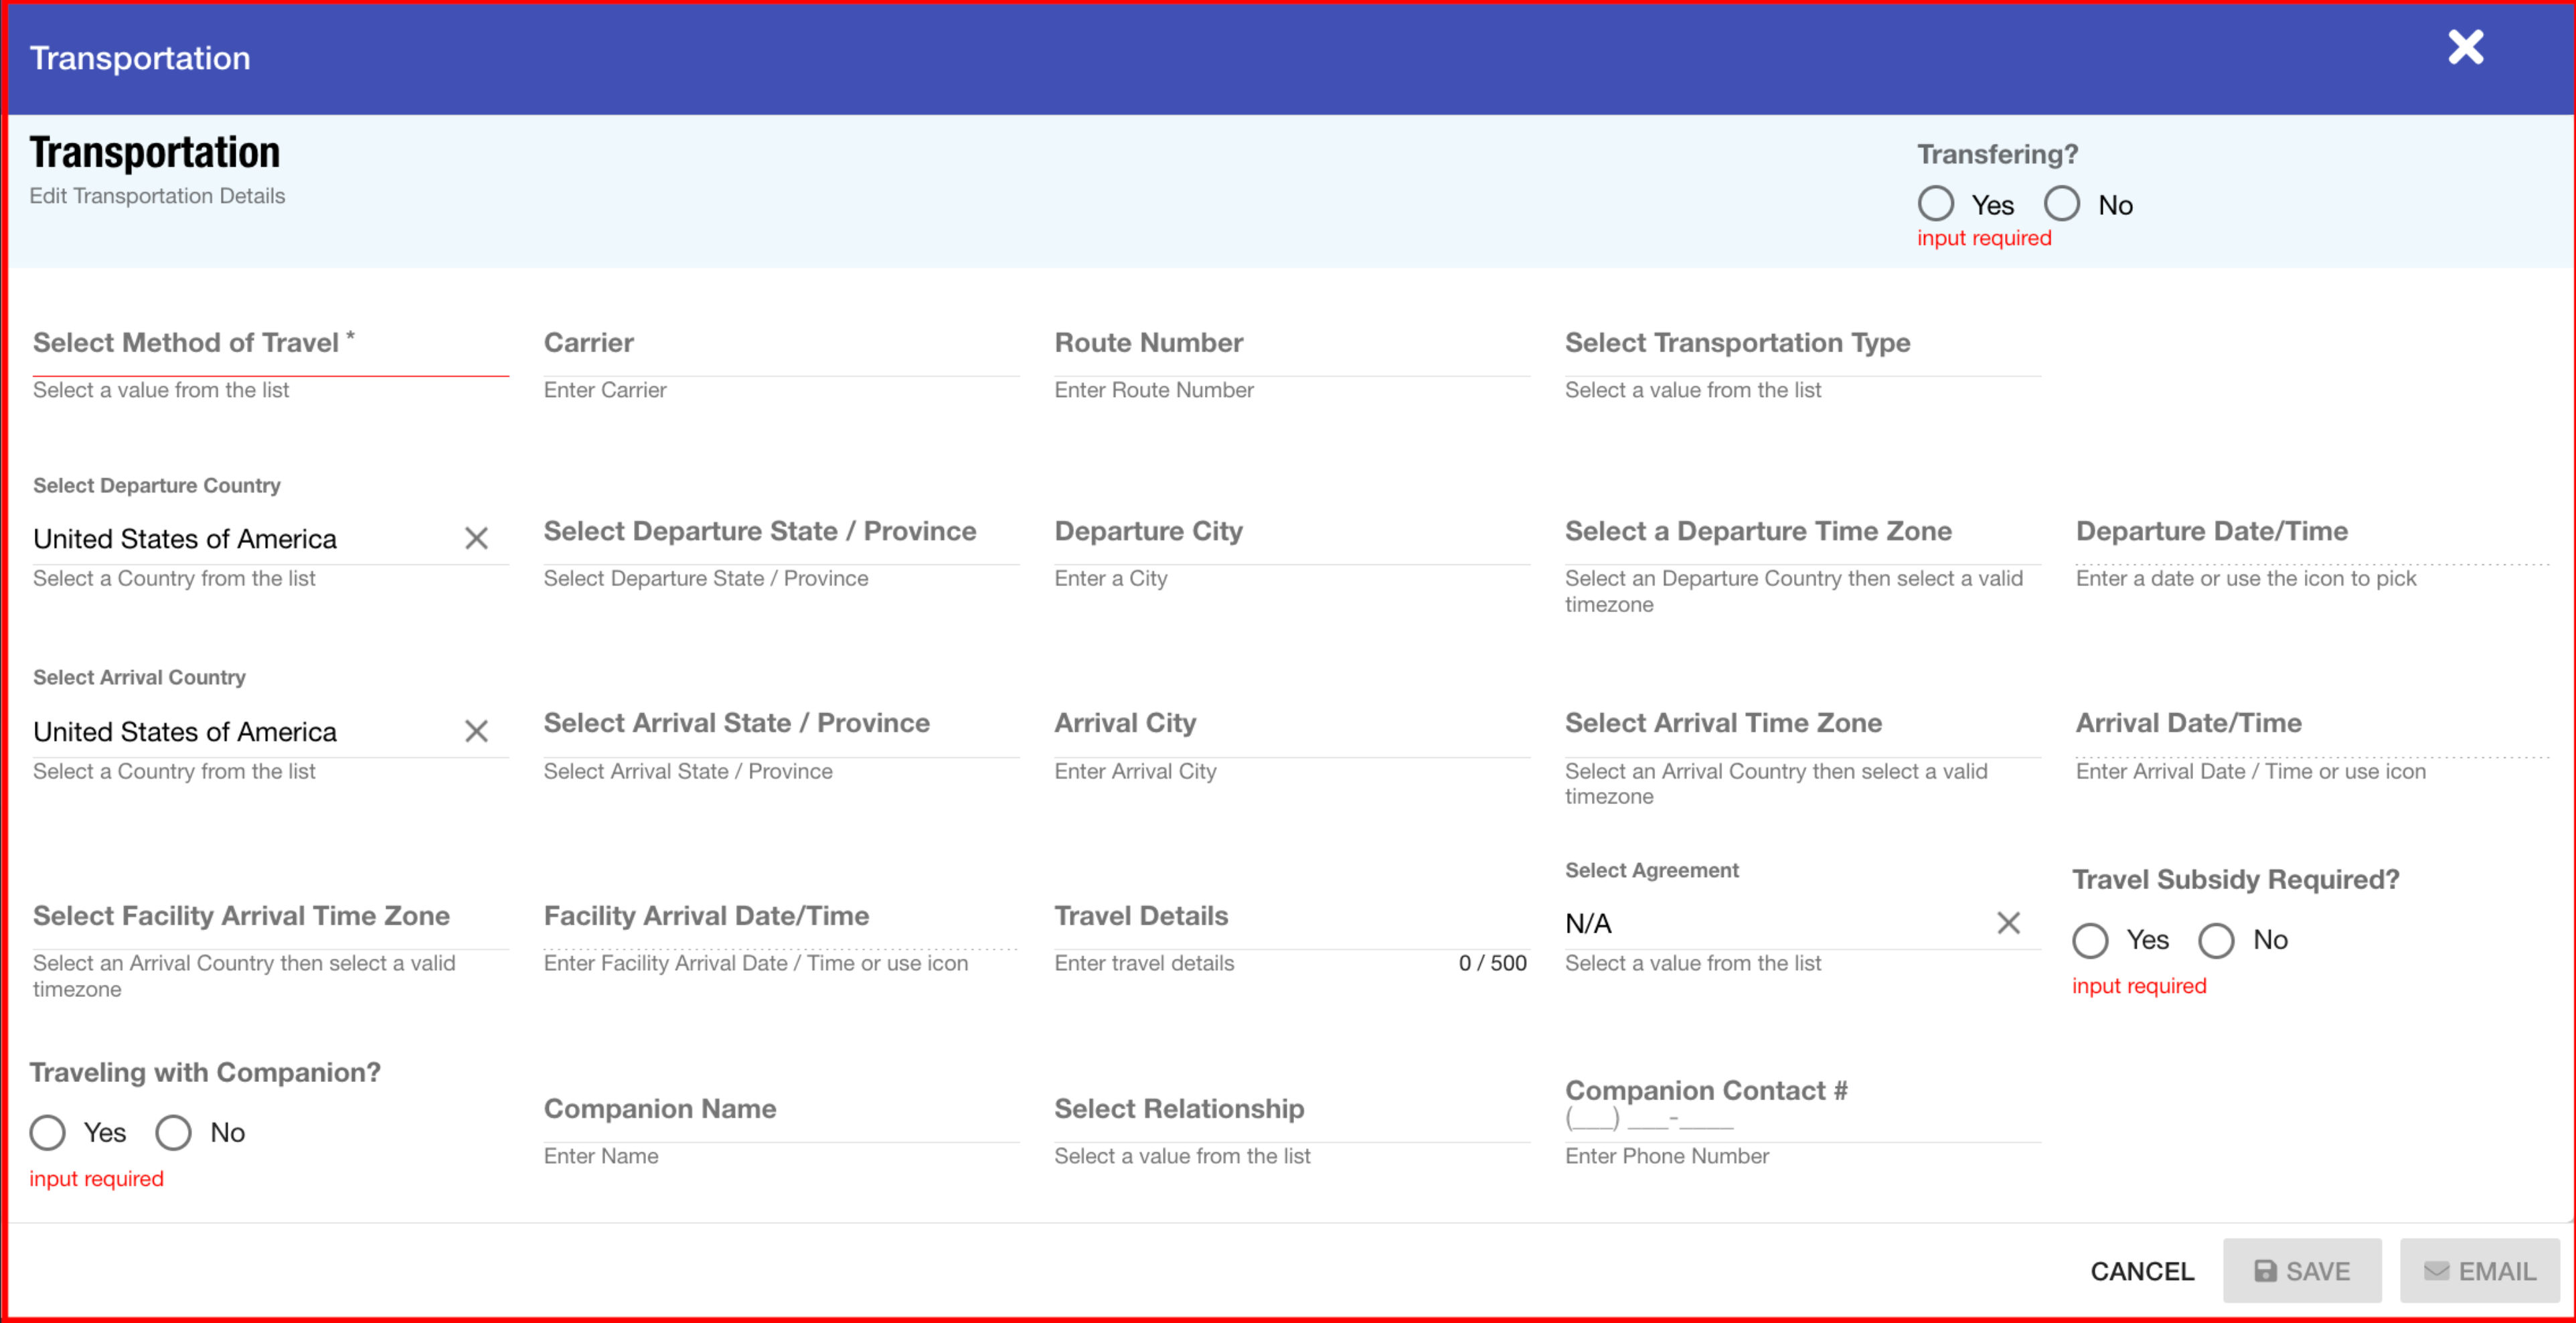Open the Select Method of Travel dropdown
Image resolution: width=2576 pixels, height=1323 pixels.
point(270,344)
